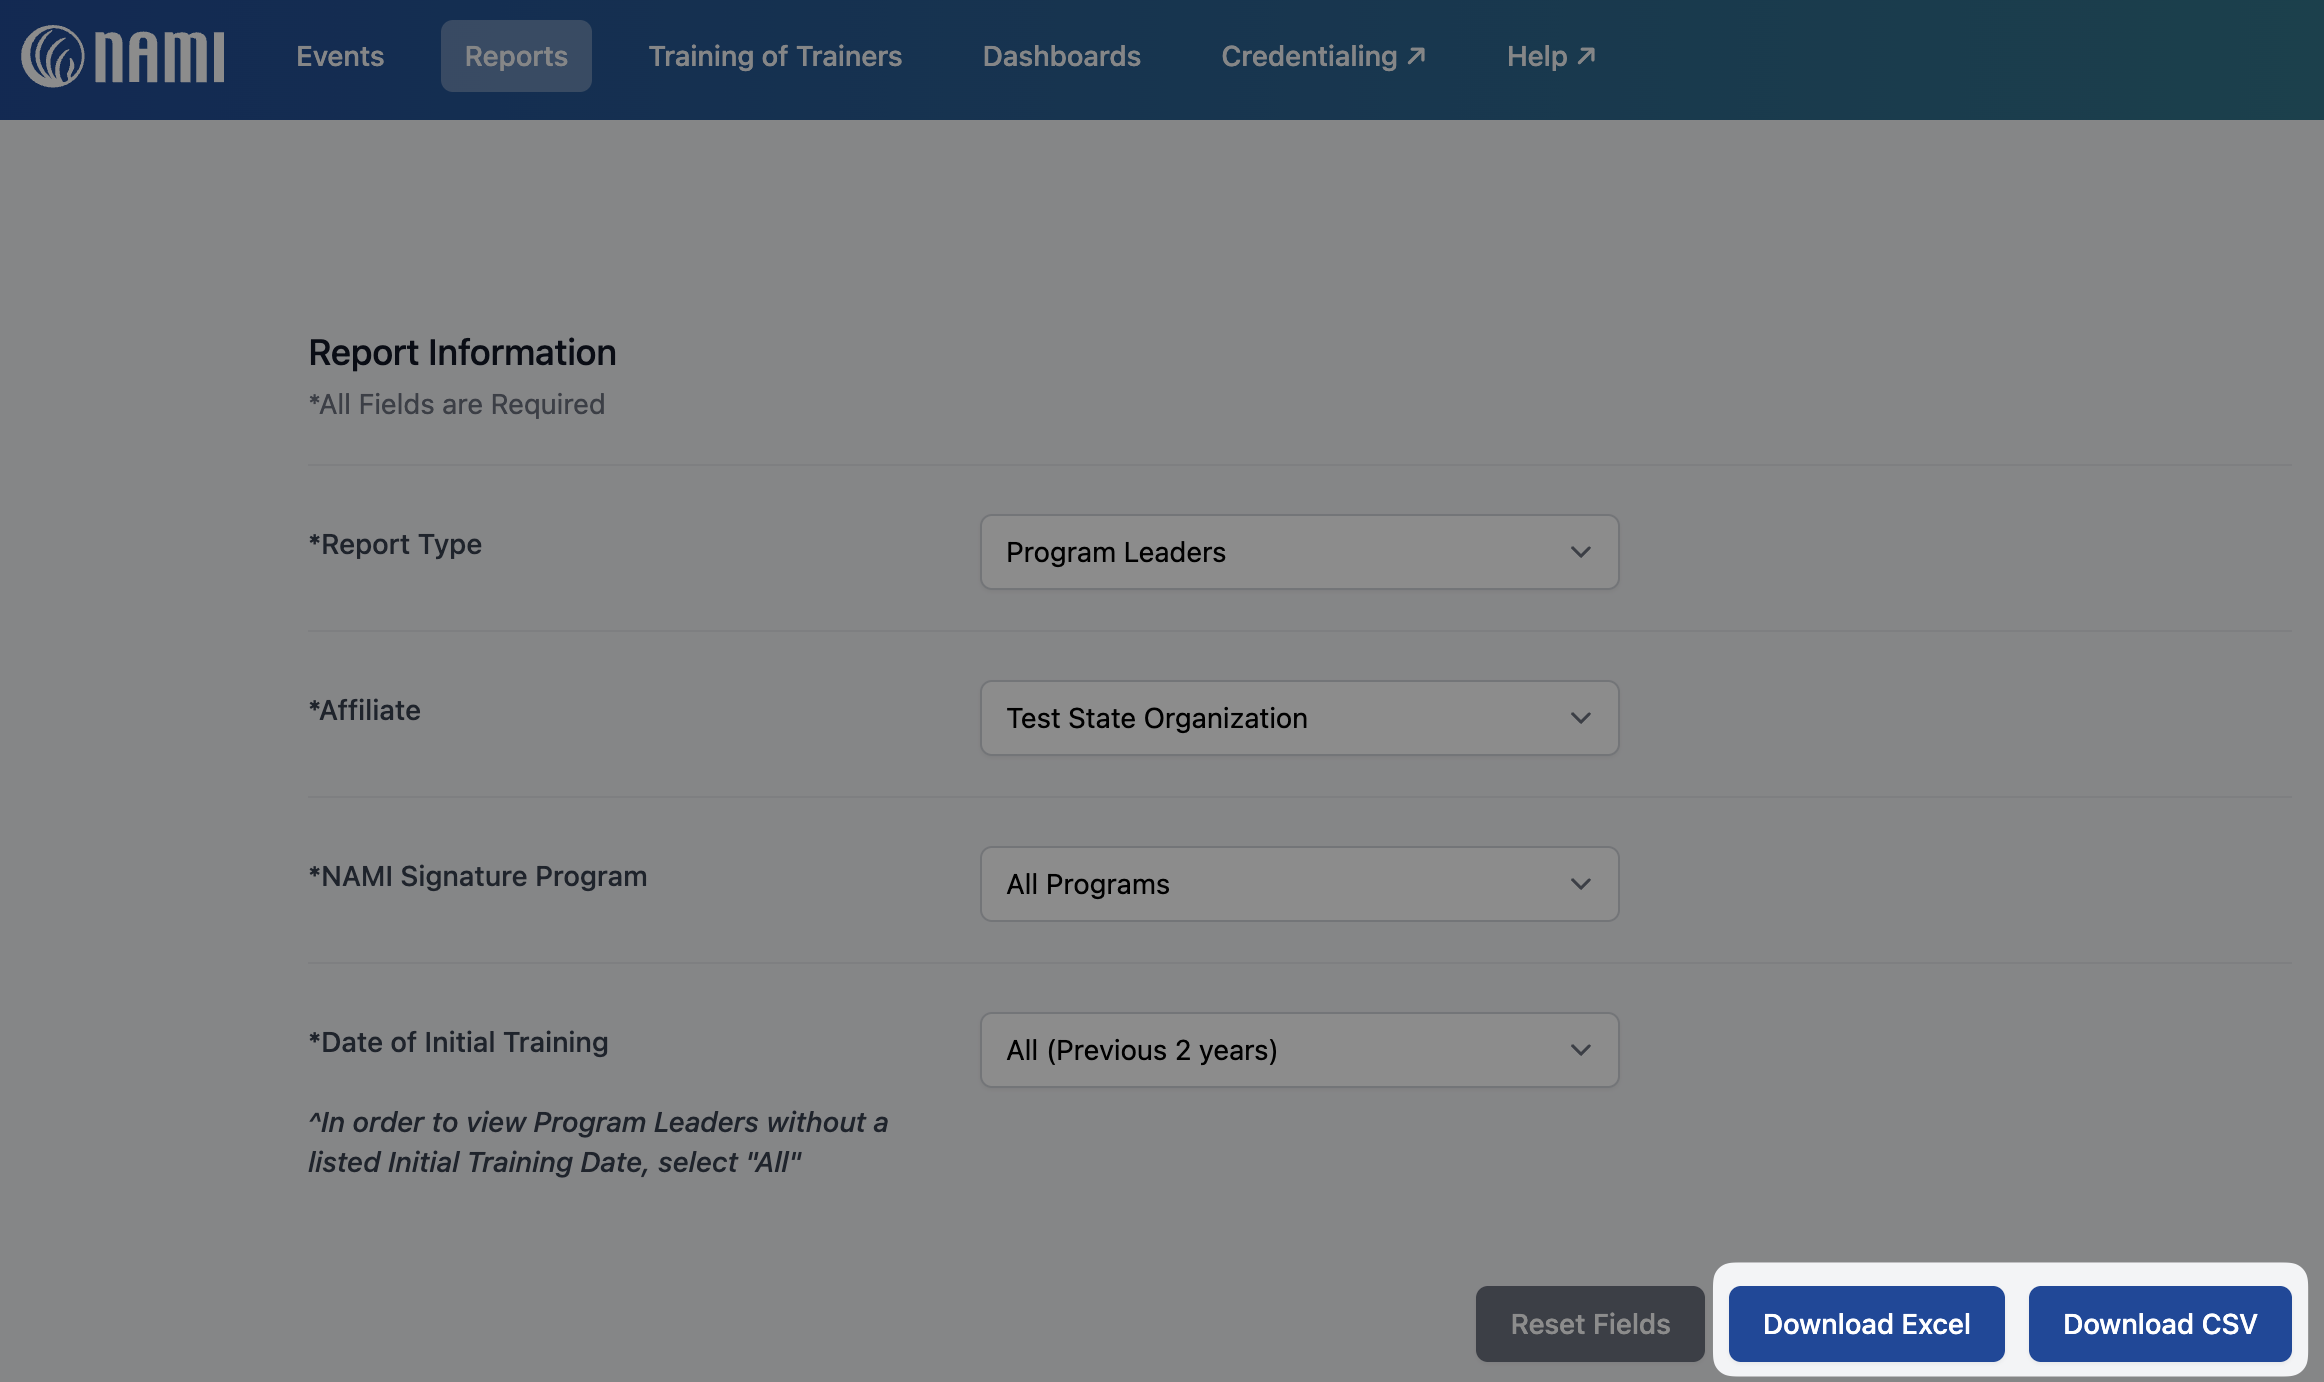The height and width of the screenshot is (1382, 2324).
Task: Open the Help link
Action: (1536, 56)
